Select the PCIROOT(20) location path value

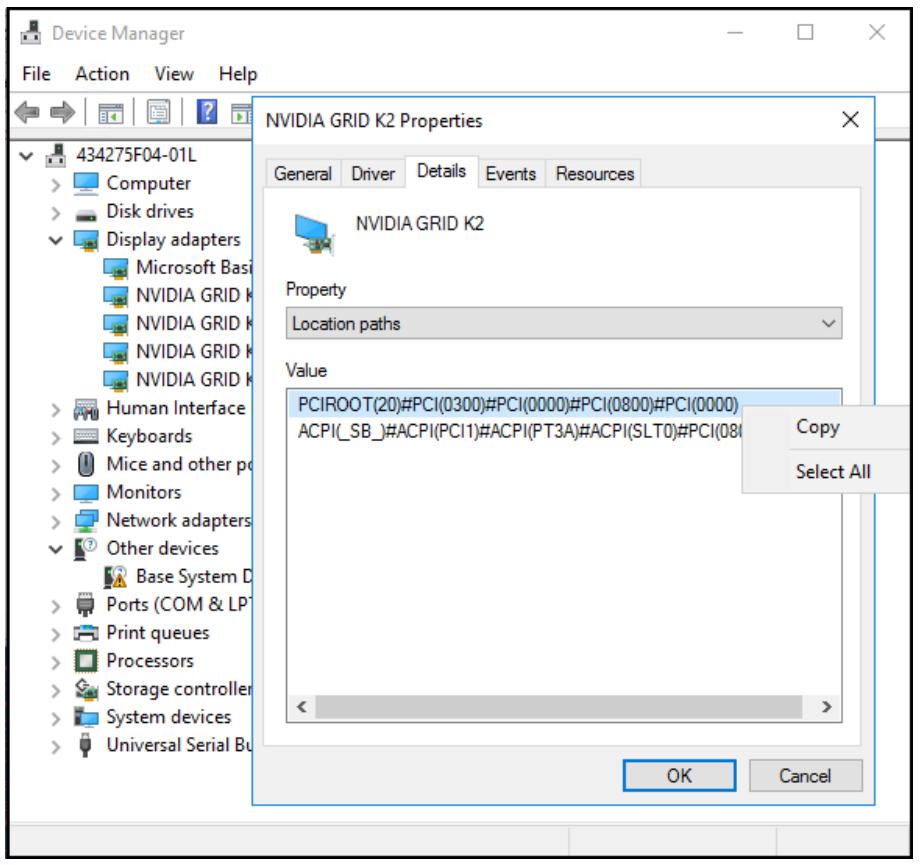click(x=517, y=405)
